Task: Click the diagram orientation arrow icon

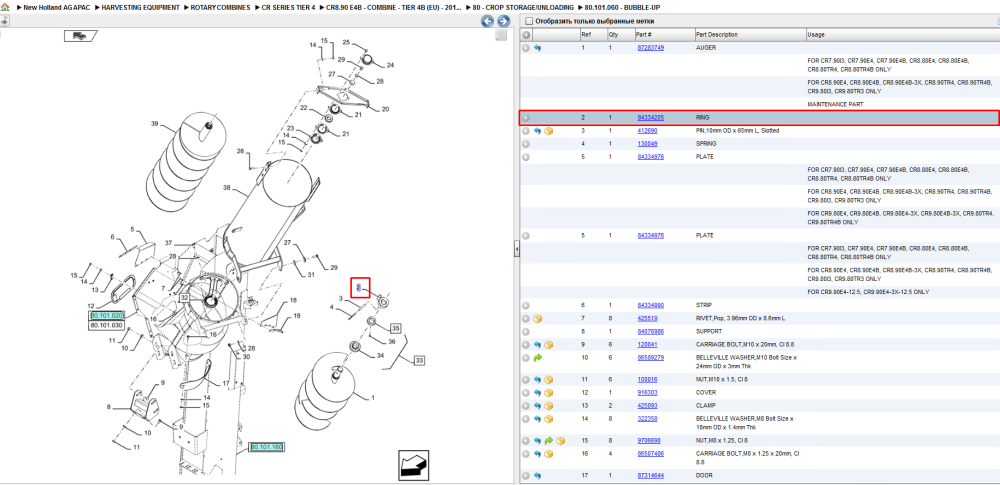Action: coord(414,465)
